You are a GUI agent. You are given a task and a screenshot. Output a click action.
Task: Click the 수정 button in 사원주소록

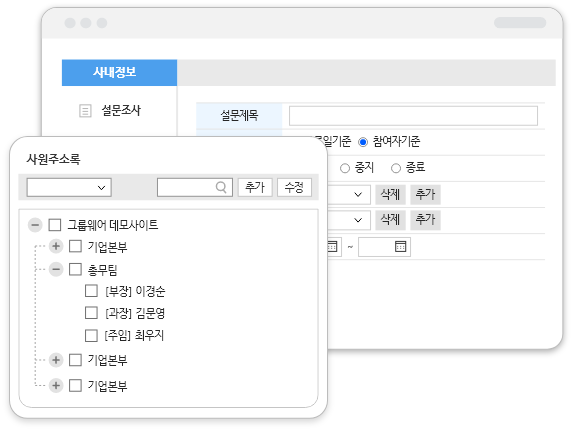(x=295, y=188)
